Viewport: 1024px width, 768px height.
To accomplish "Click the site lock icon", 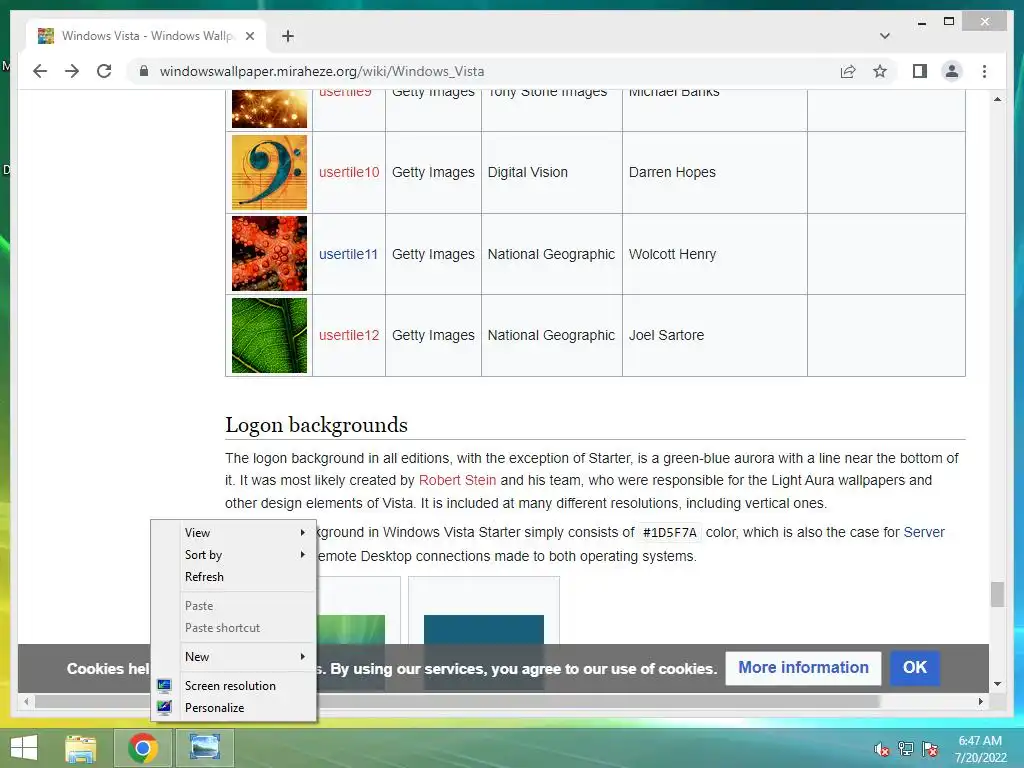I will [x=144, y=71].
